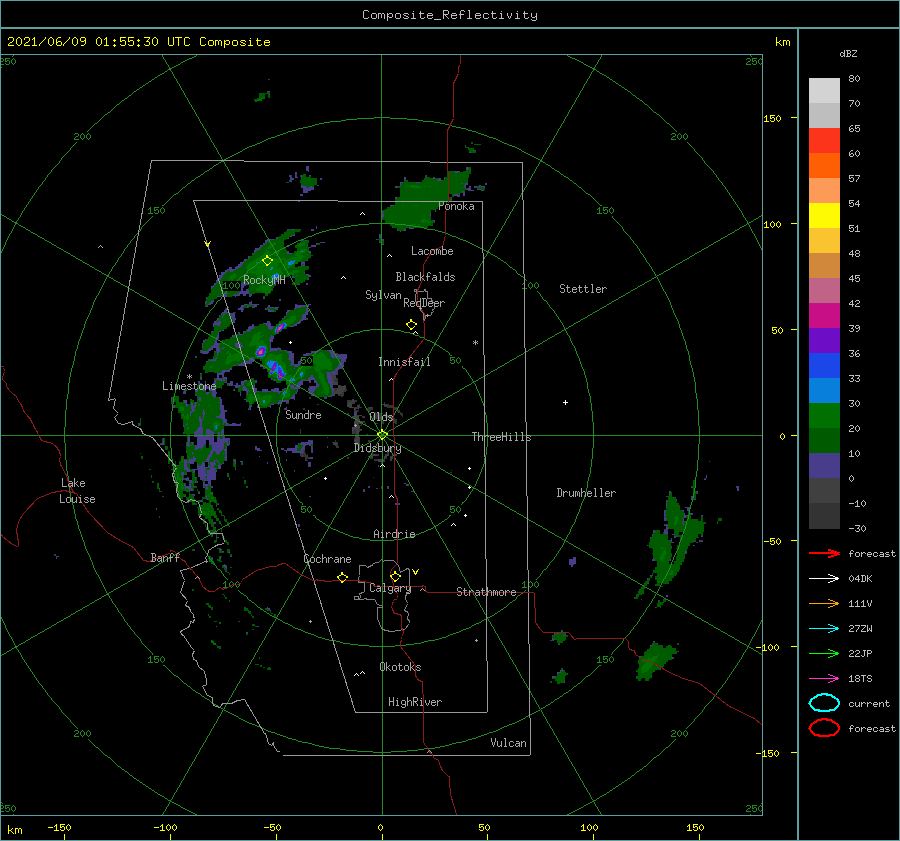900x841 pixels.
Task: Click the orange 111V arrow in legend
Action: (824, 603)
